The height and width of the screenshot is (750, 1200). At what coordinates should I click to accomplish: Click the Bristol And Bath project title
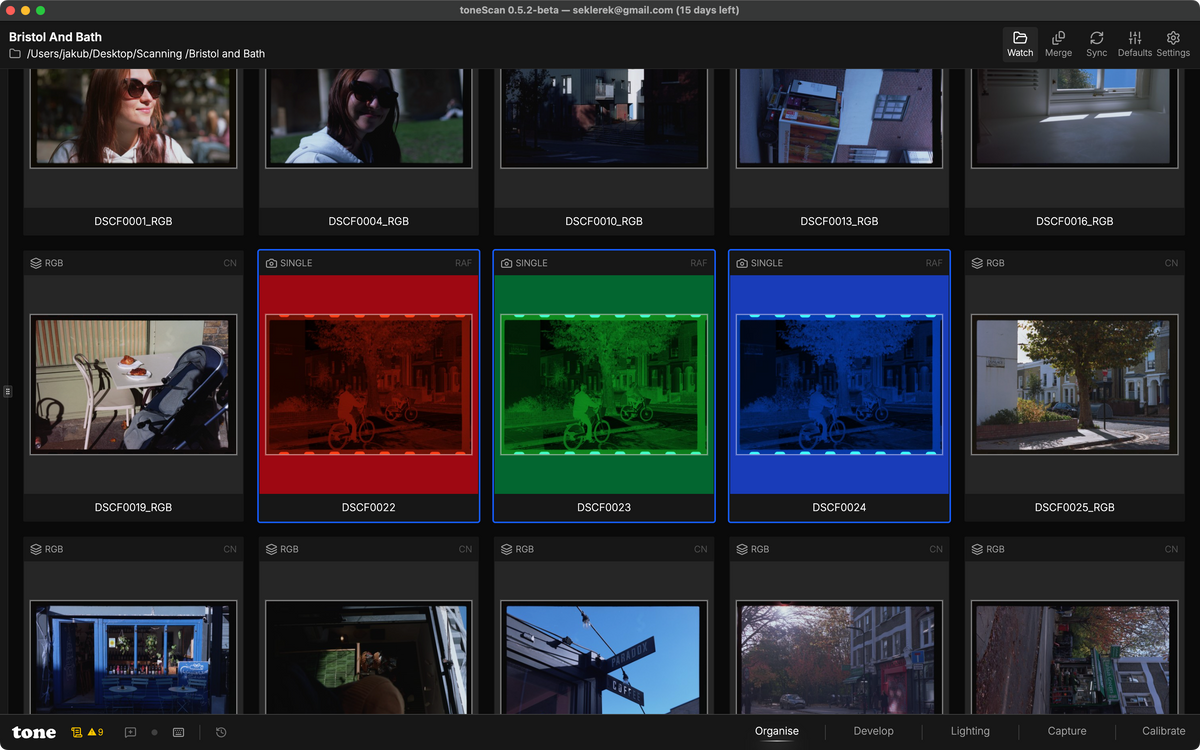55,37
